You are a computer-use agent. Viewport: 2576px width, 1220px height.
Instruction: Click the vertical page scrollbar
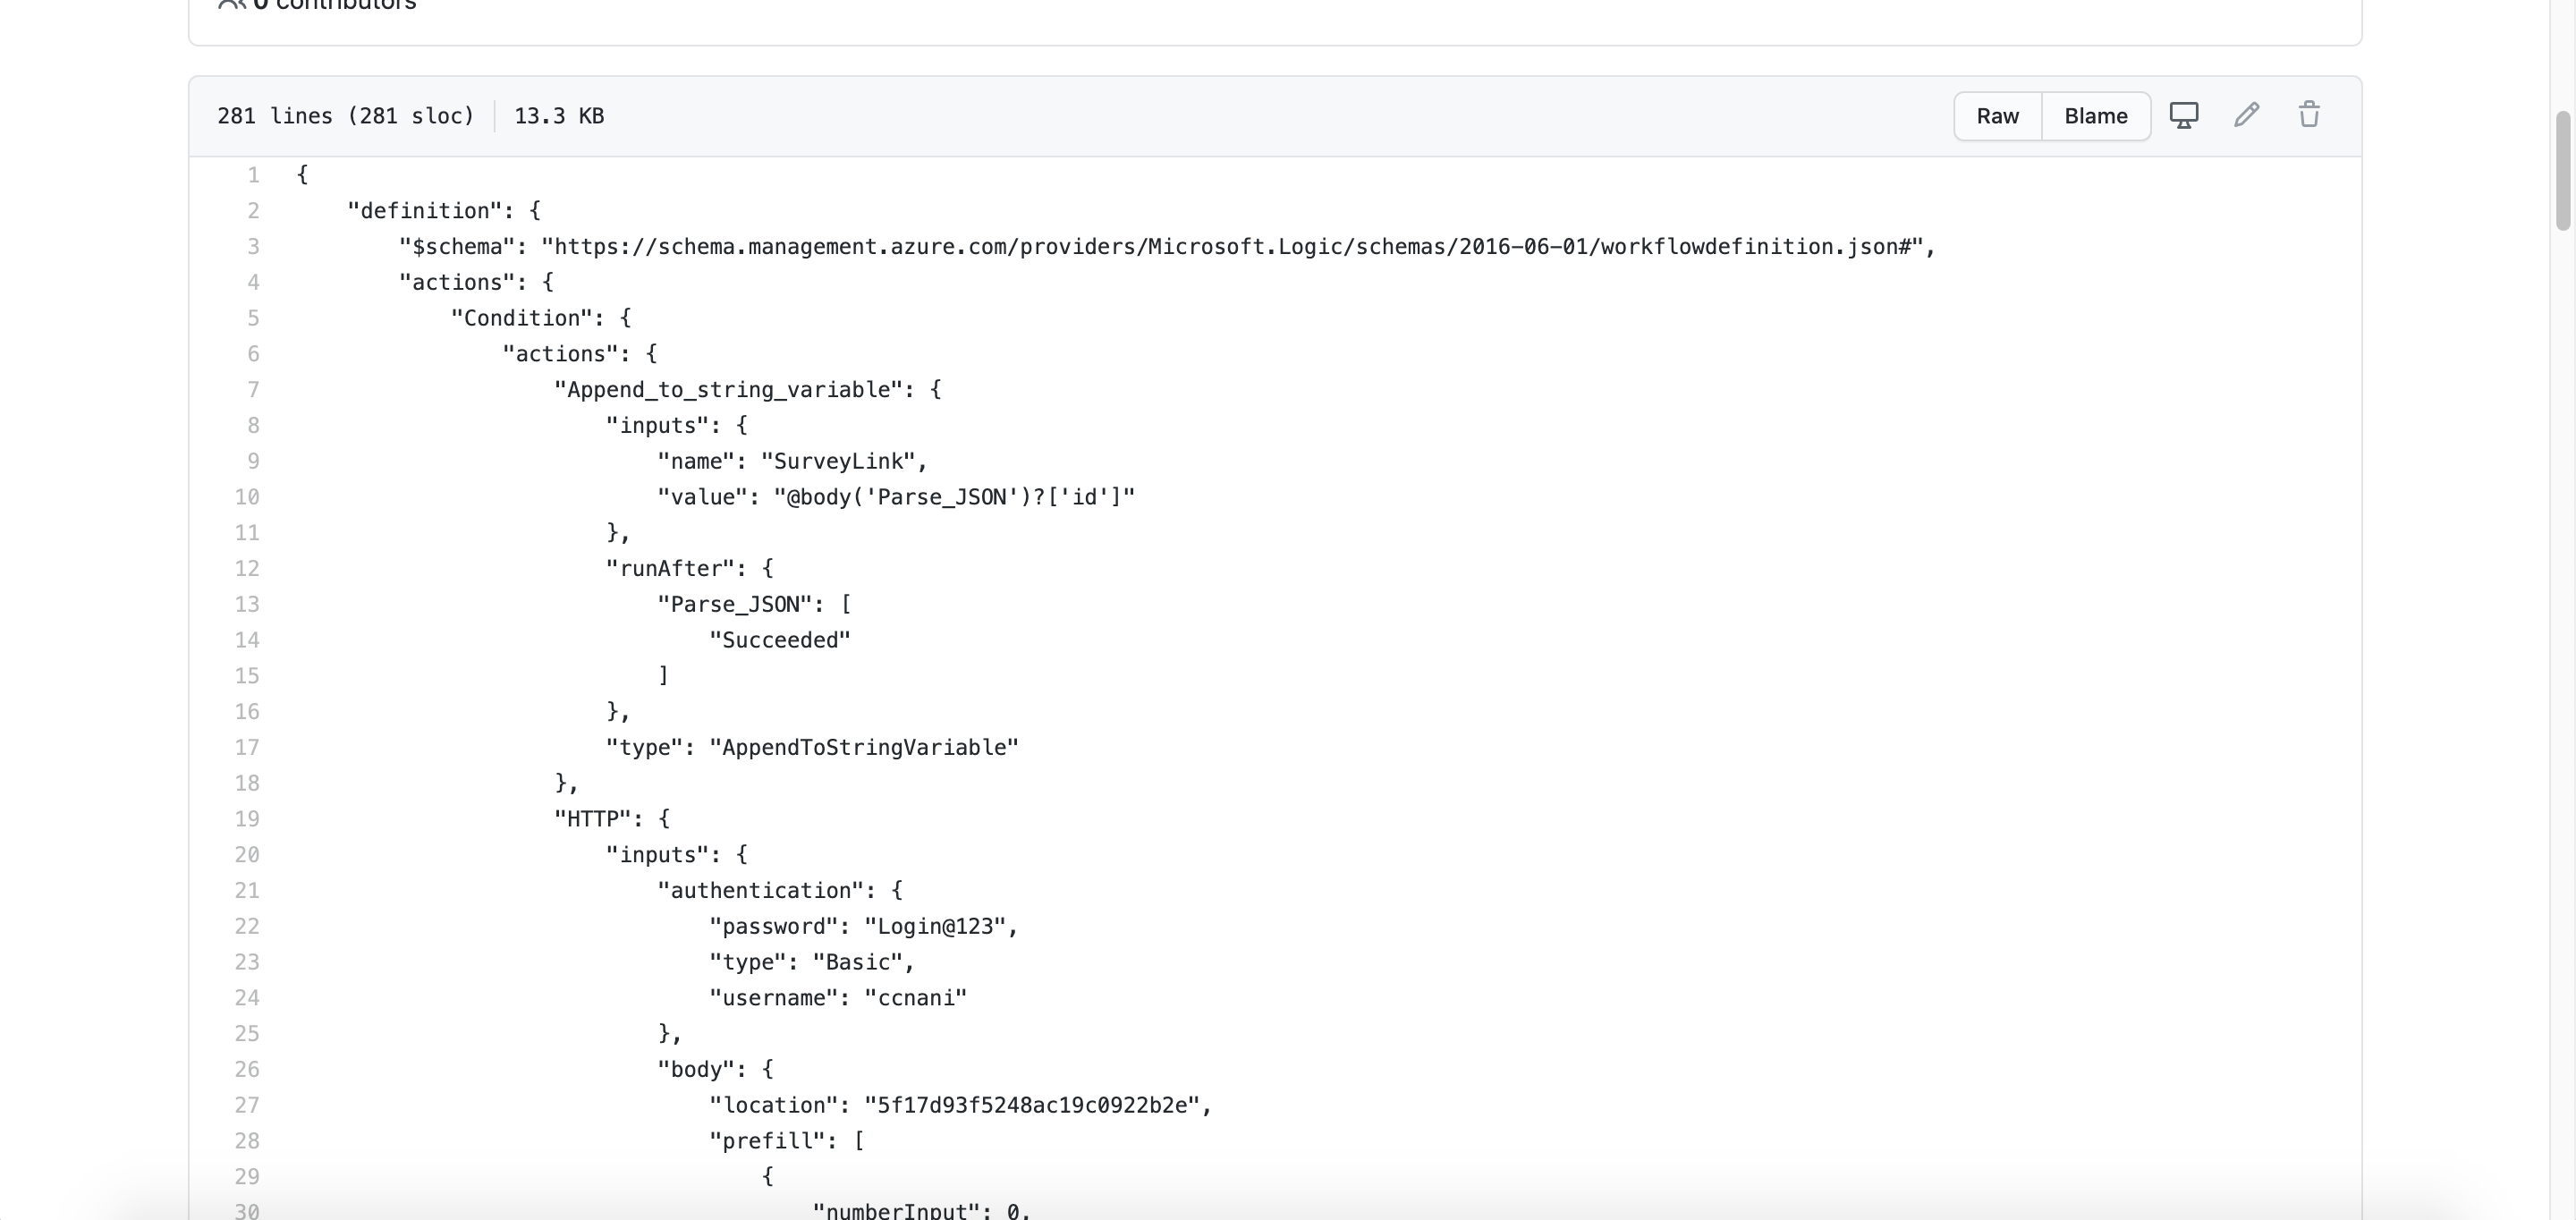2564,170
